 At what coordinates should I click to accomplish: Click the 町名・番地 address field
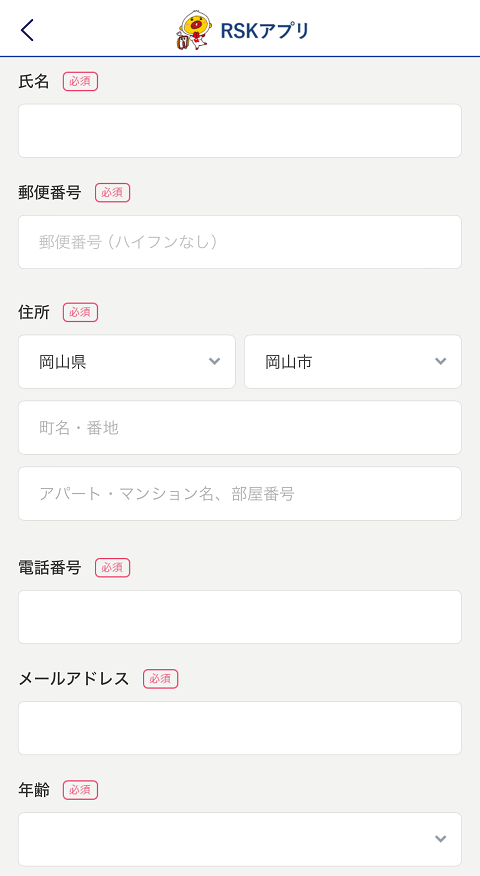coord(240,427)
